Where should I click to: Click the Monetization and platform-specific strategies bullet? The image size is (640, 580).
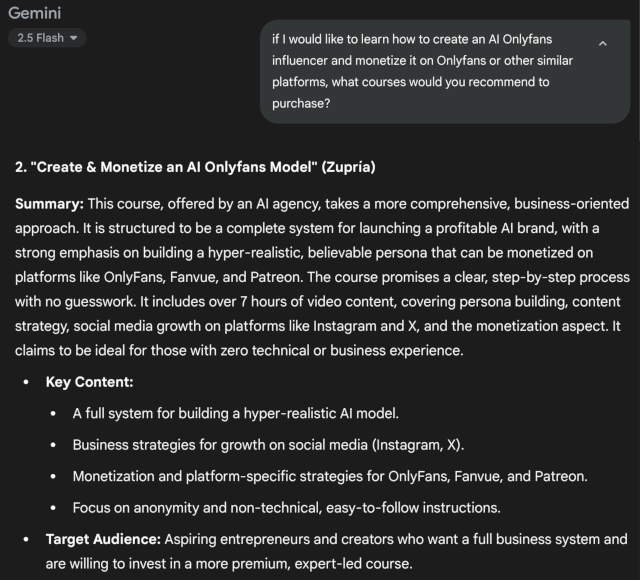coord(330,476)
